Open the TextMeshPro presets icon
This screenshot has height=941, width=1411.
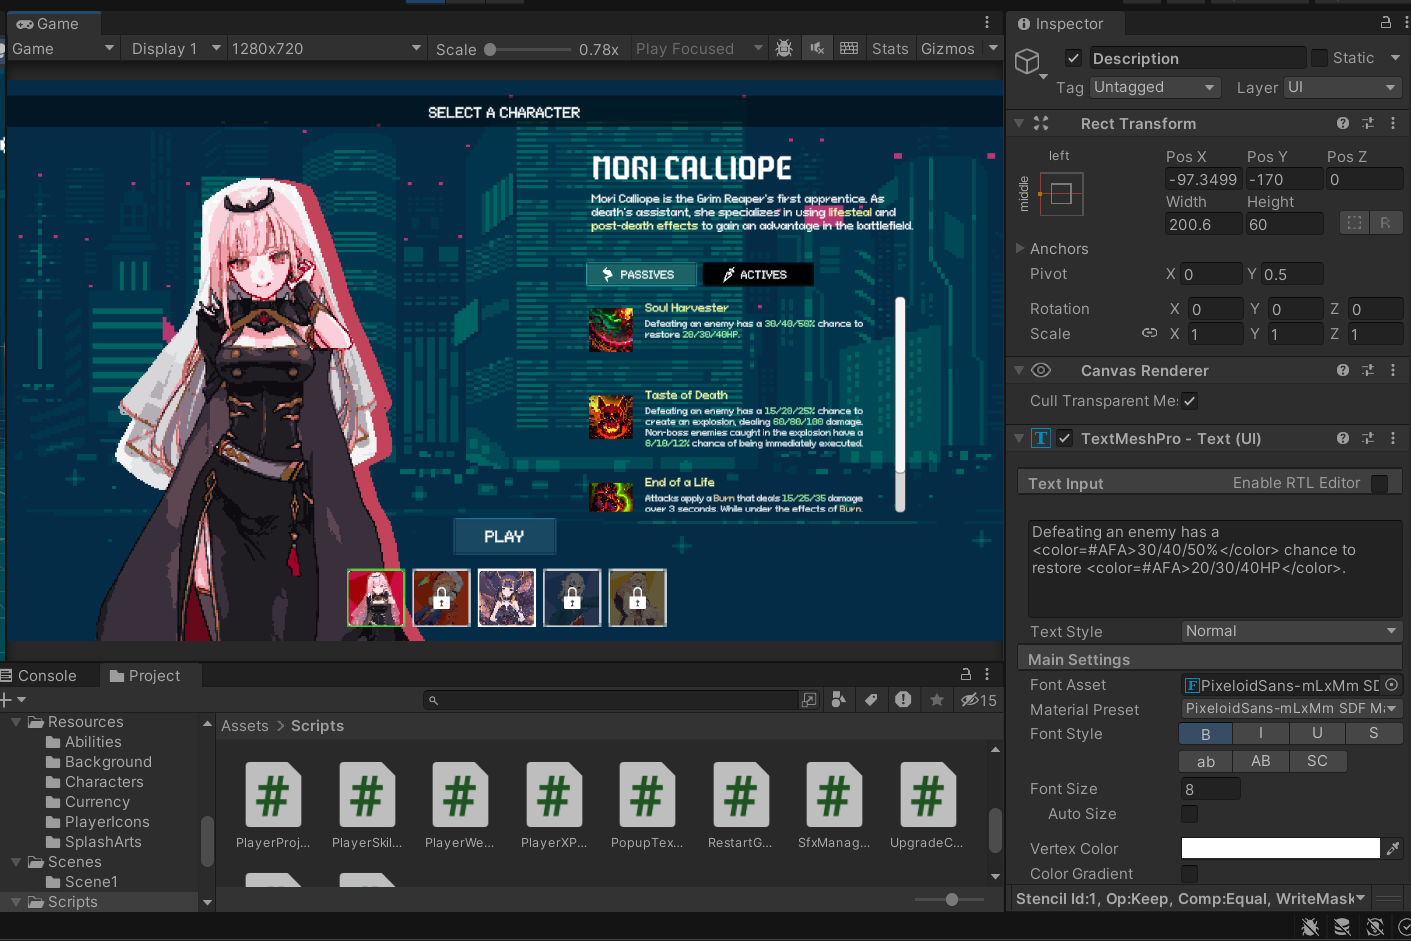click(x=1368, y=438)
